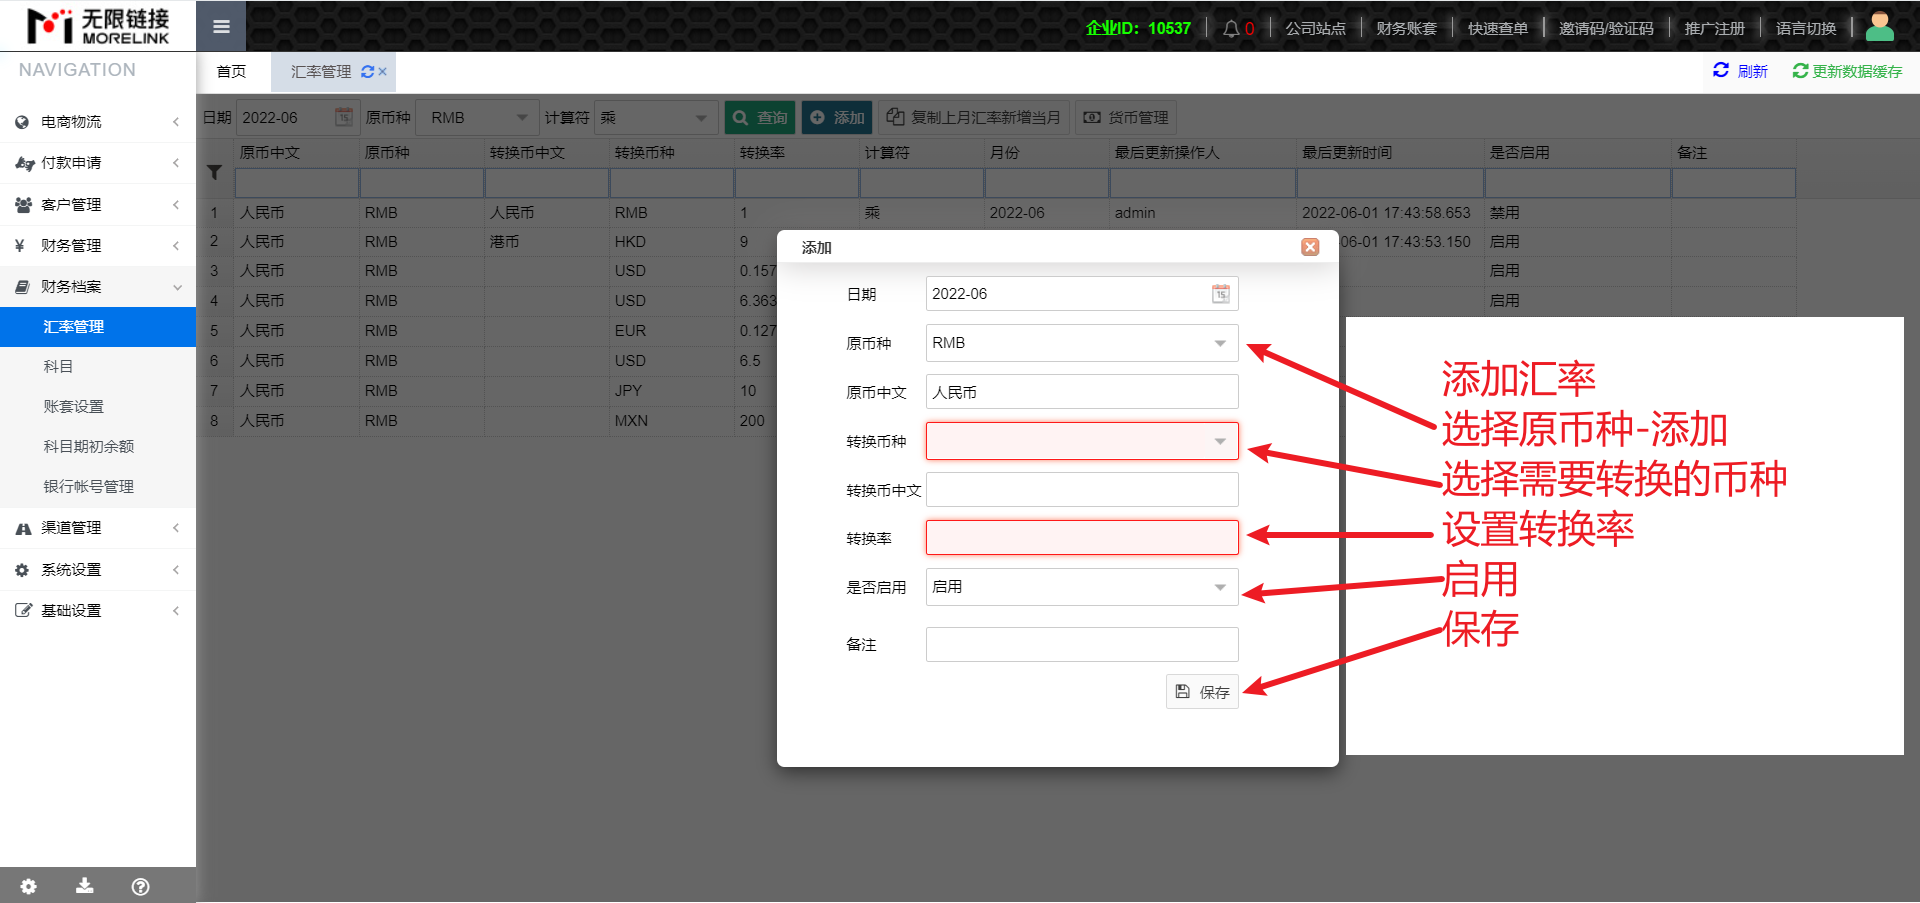Click the help question mark icon

tap(141, 886)
